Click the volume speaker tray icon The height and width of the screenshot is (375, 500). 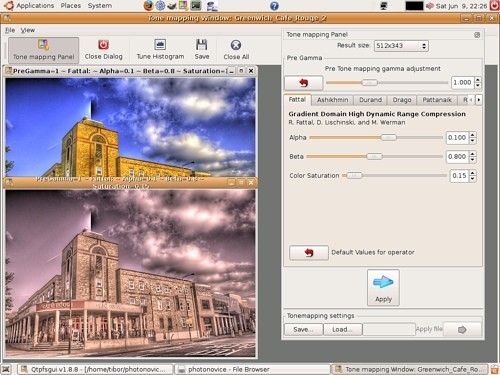(x=430, y=6)
